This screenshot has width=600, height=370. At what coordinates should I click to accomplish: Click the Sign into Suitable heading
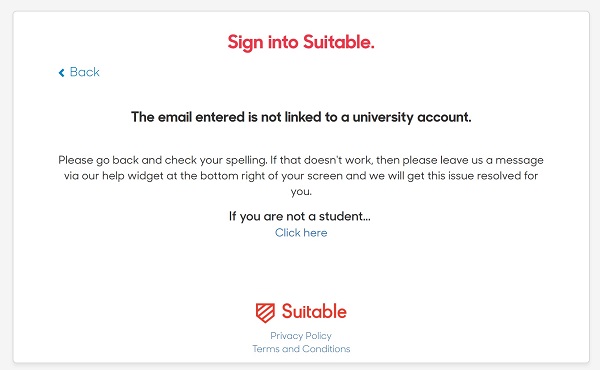pos(301,42)
